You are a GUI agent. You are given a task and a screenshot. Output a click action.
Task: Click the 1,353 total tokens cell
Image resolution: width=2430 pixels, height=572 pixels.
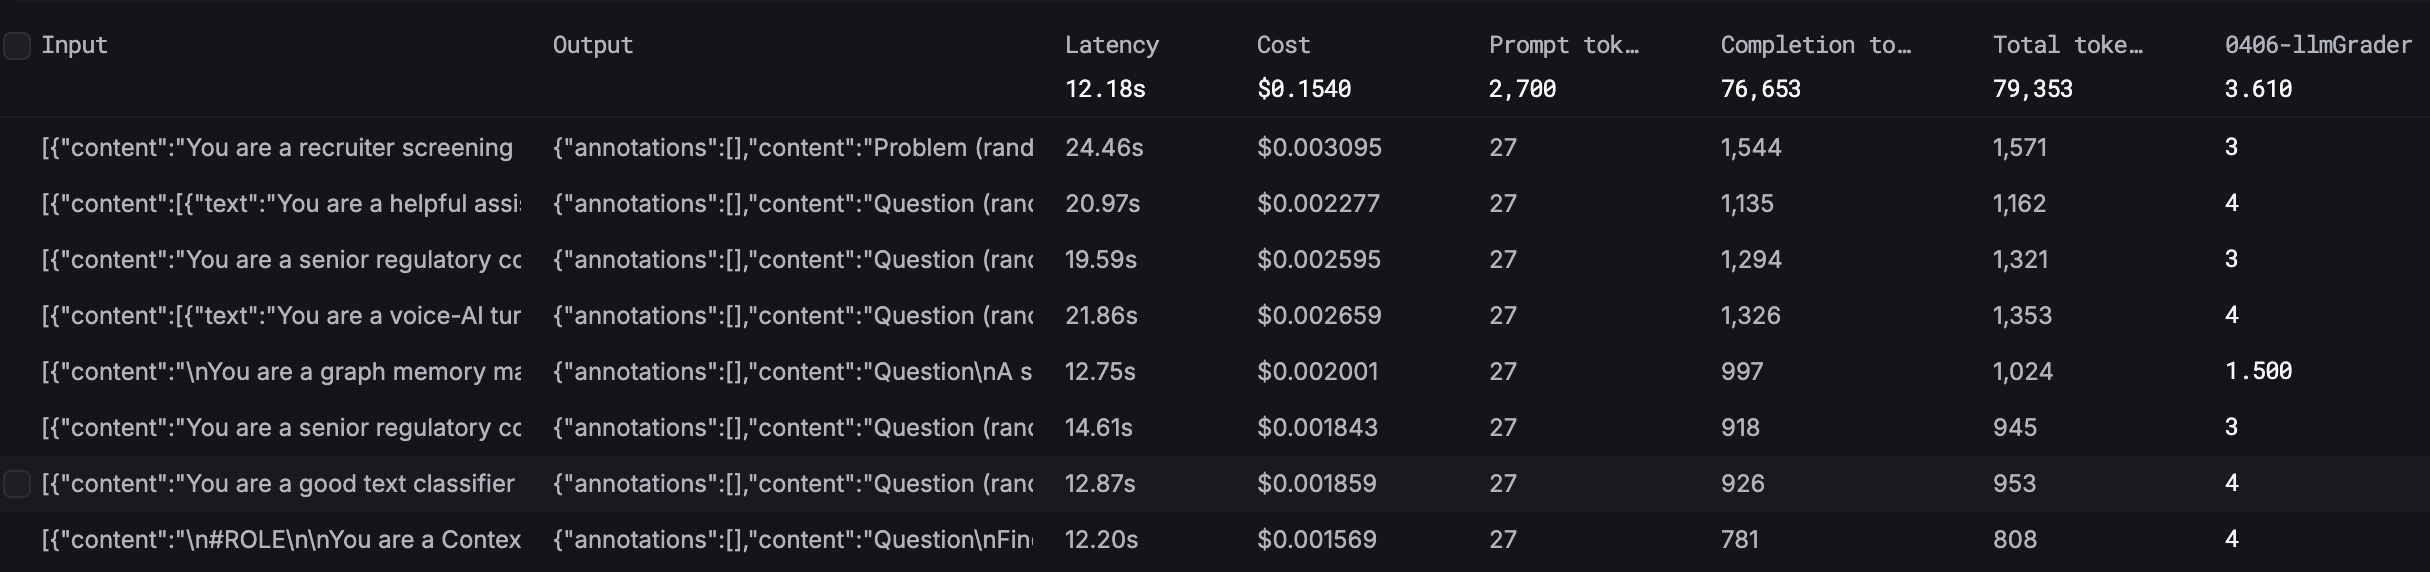2022,316
